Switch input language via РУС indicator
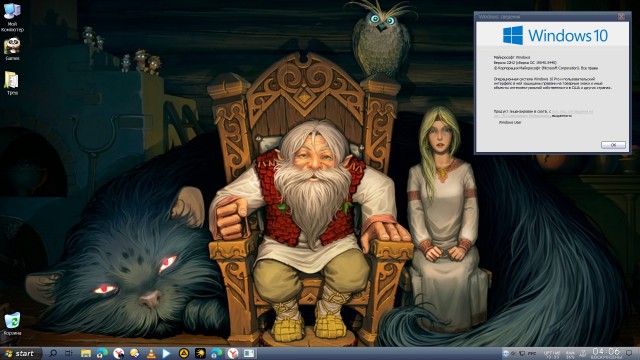This screenshot has height=360, width=640. pos(532,353)
